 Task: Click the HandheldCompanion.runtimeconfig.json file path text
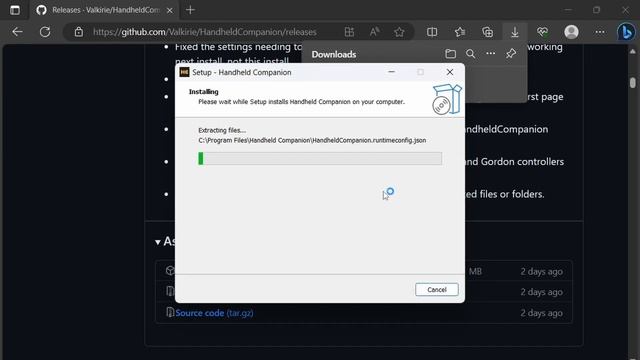[x=312, y=140]
